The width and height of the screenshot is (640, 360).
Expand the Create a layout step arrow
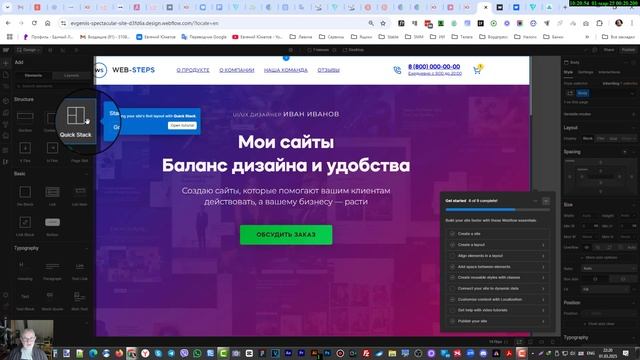click(x=543, y=245)
